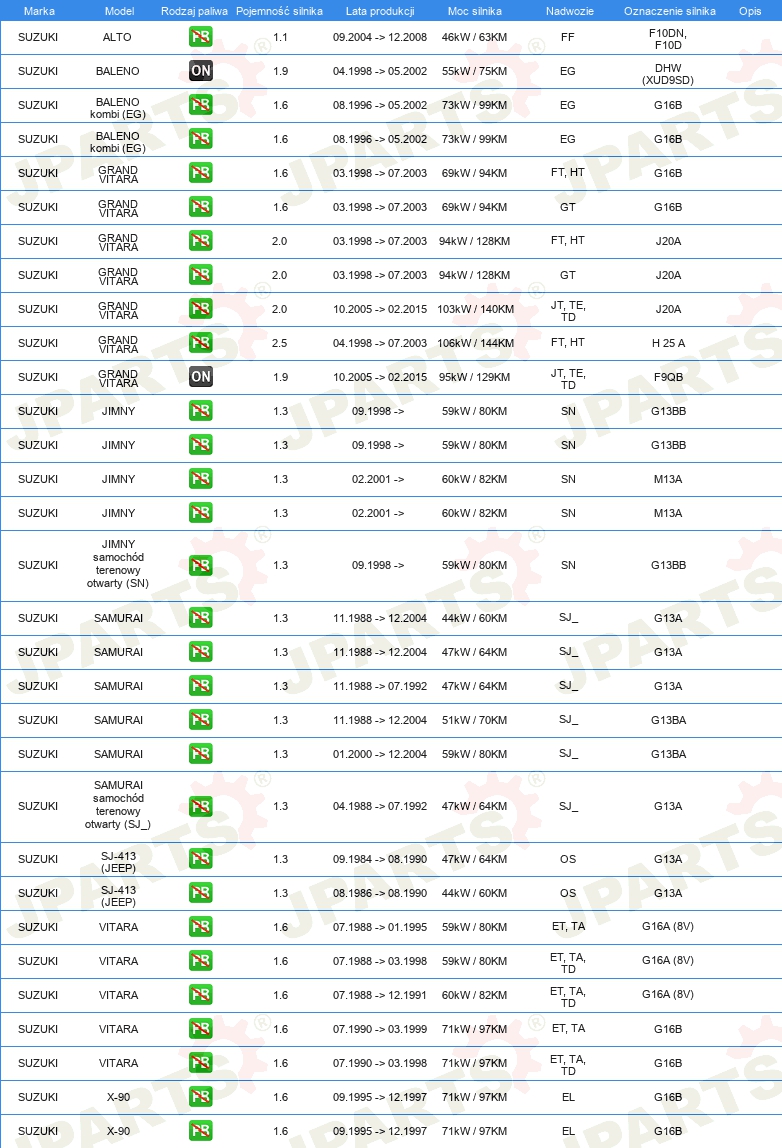Select the date range 09.1984 -> 08.1990
The image size is (782, 1148).
(x=380, y=859)
